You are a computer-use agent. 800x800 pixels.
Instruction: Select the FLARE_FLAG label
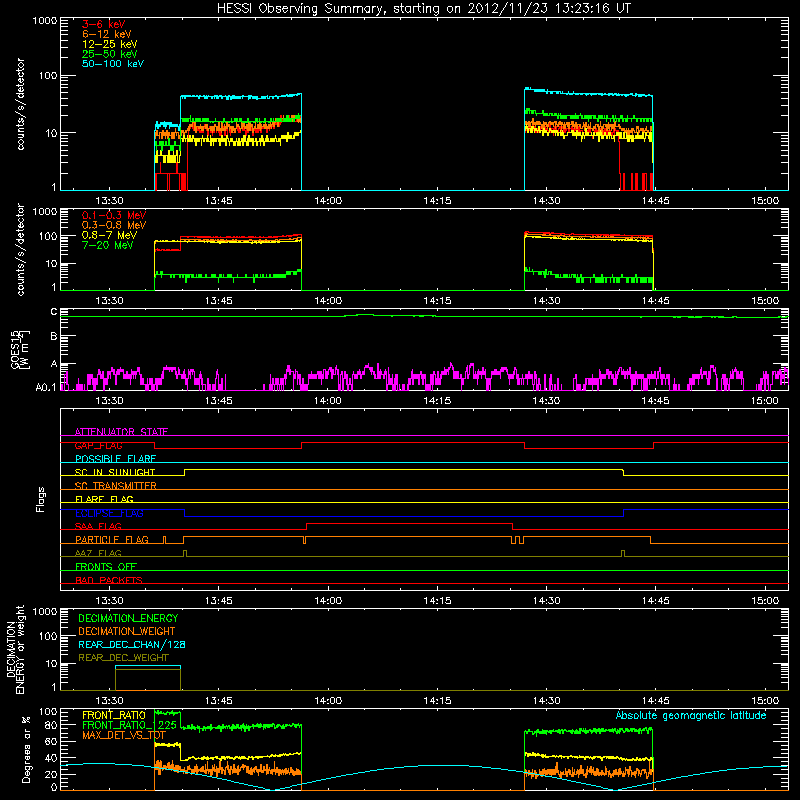coord(104,499)
